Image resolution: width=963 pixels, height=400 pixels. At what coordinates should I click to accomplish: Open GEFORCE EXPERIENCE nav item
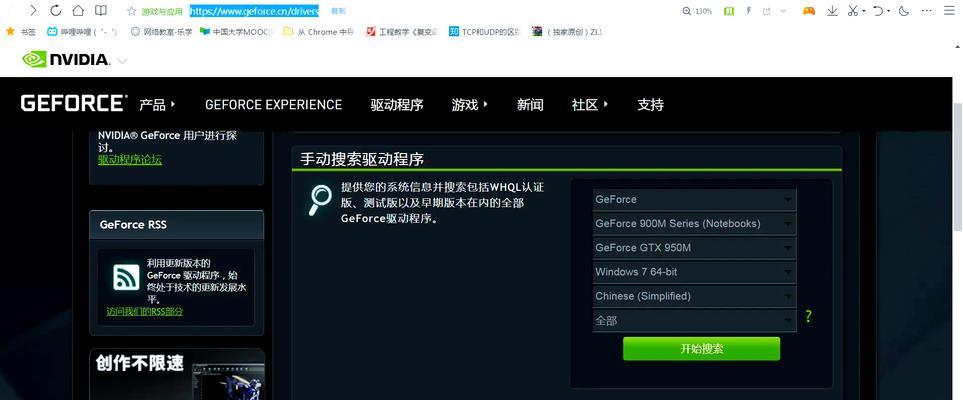point(273,104)
